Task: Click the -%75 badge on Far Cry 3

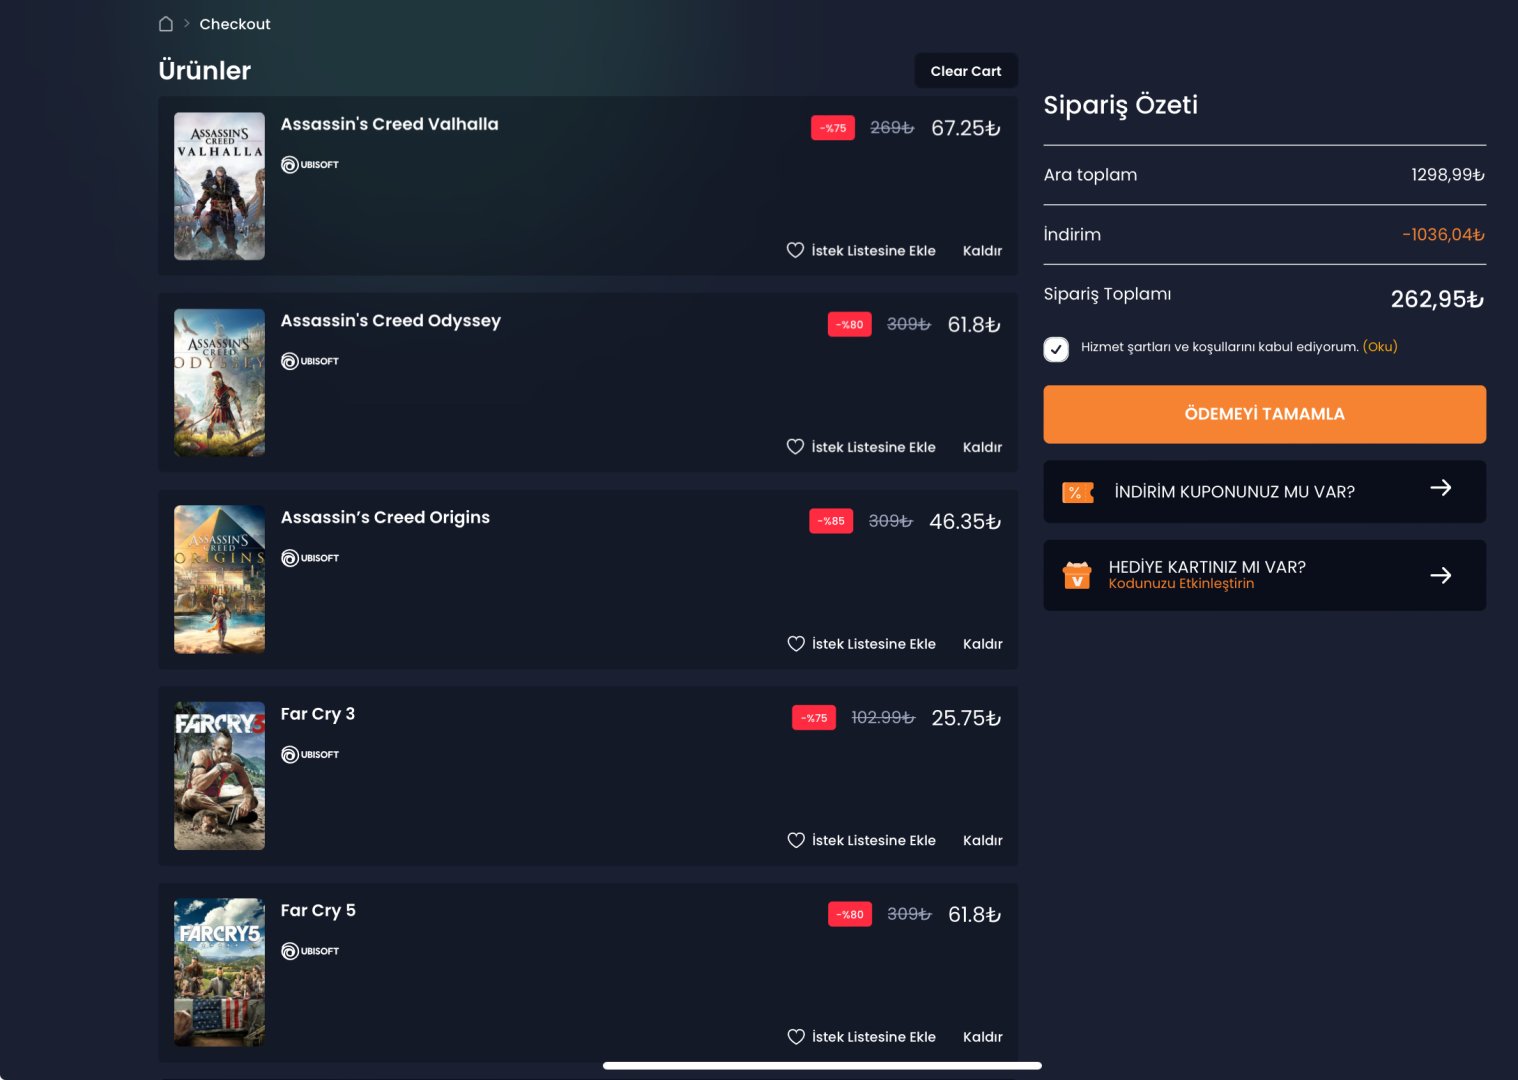Action: pos(814,718)
